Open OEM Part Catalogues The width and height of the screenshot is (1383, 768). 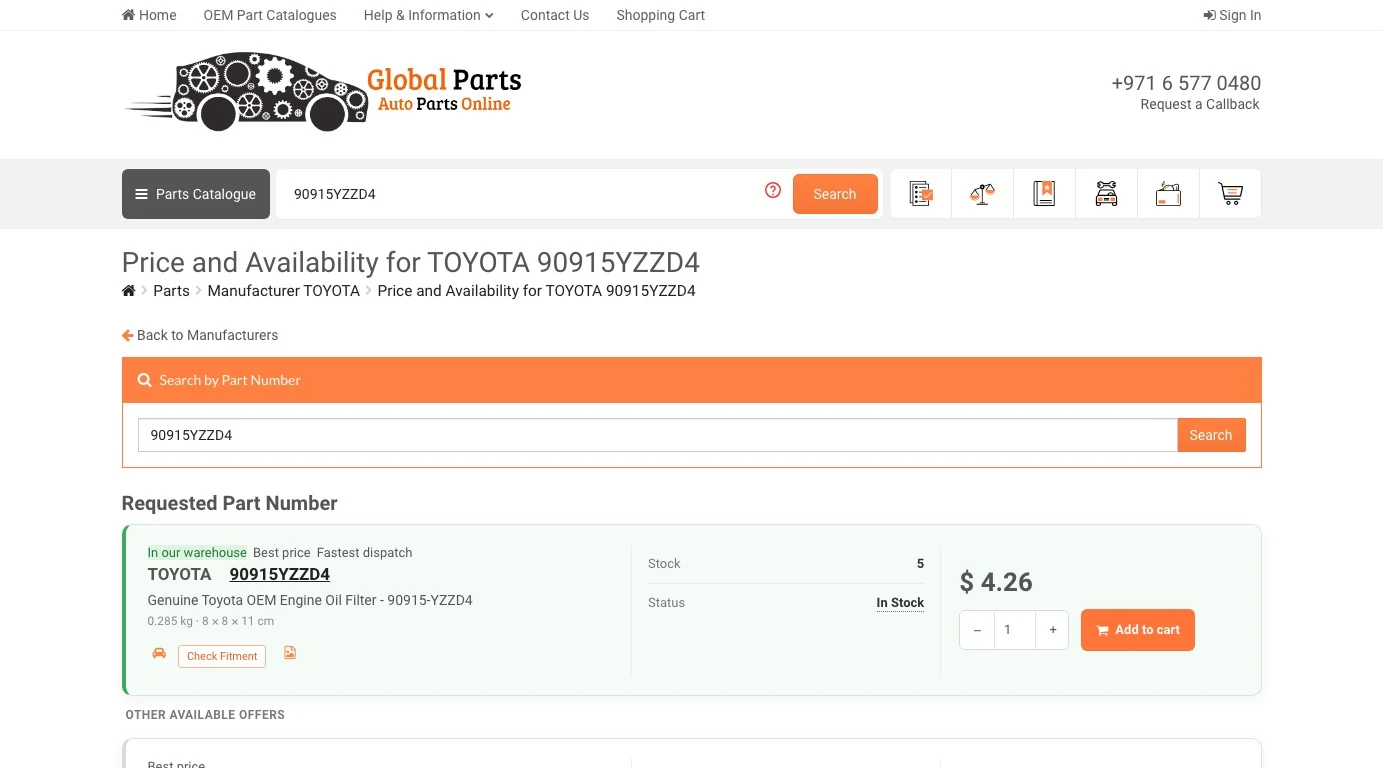point(270,15)
